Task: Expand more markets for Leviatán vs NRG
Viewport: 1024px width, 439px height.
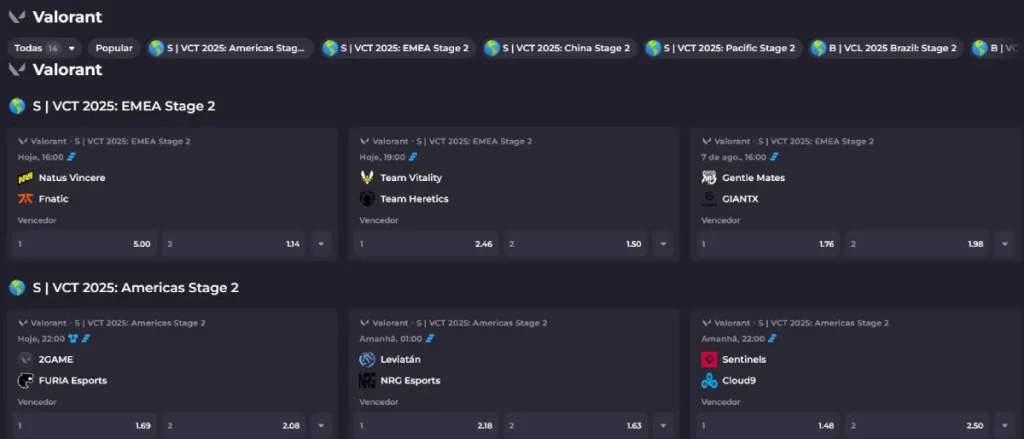Action: click(663, 426)
